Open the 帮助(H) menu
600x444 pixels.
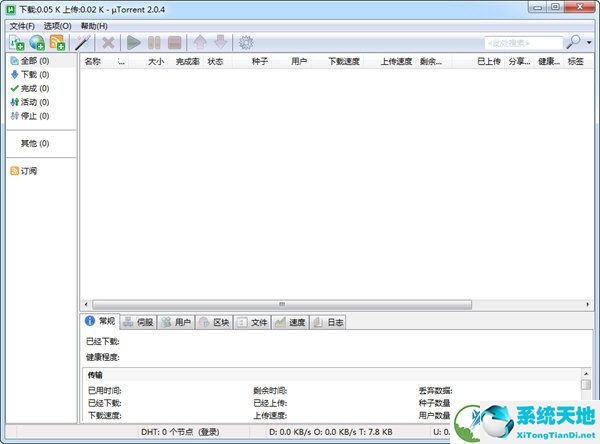[x=94, y=26]
